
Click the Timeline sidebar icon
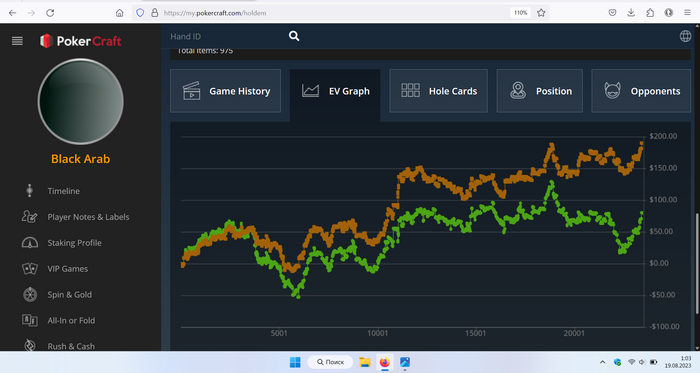(29, 191)
